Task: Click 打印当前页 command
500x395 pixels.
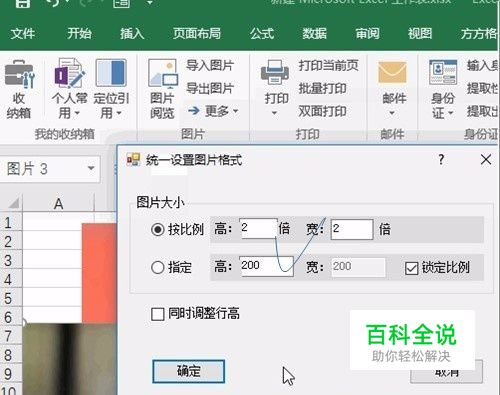Action: point(328,65)
